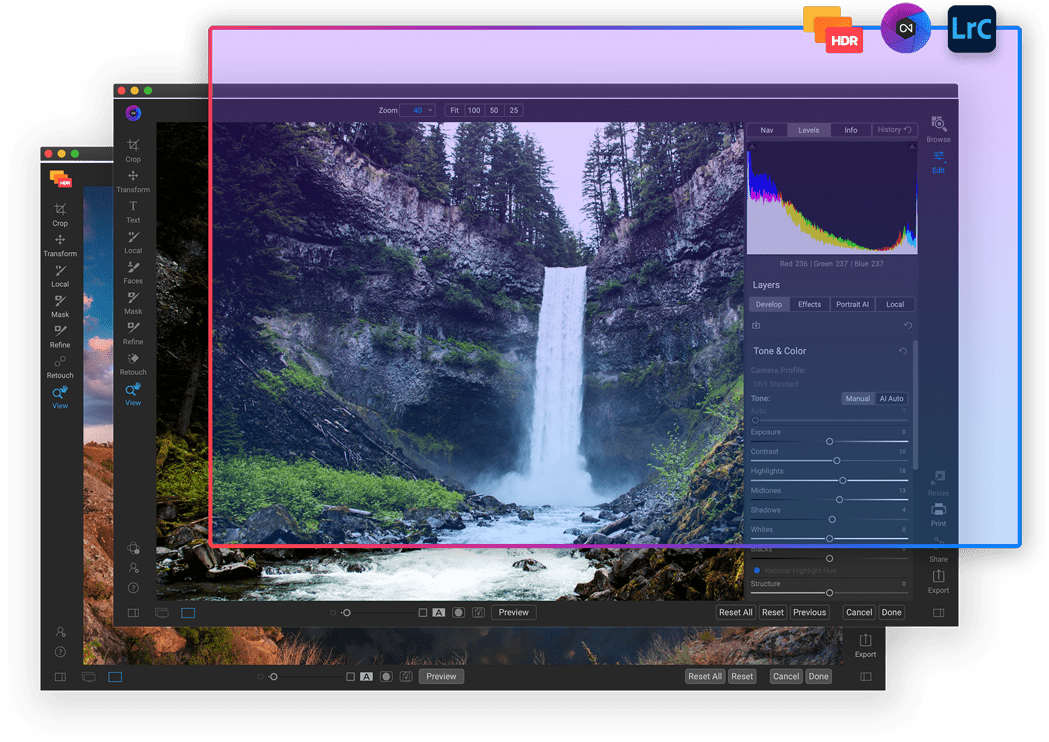Switch to the Levels tab

(x=808, y=130)
